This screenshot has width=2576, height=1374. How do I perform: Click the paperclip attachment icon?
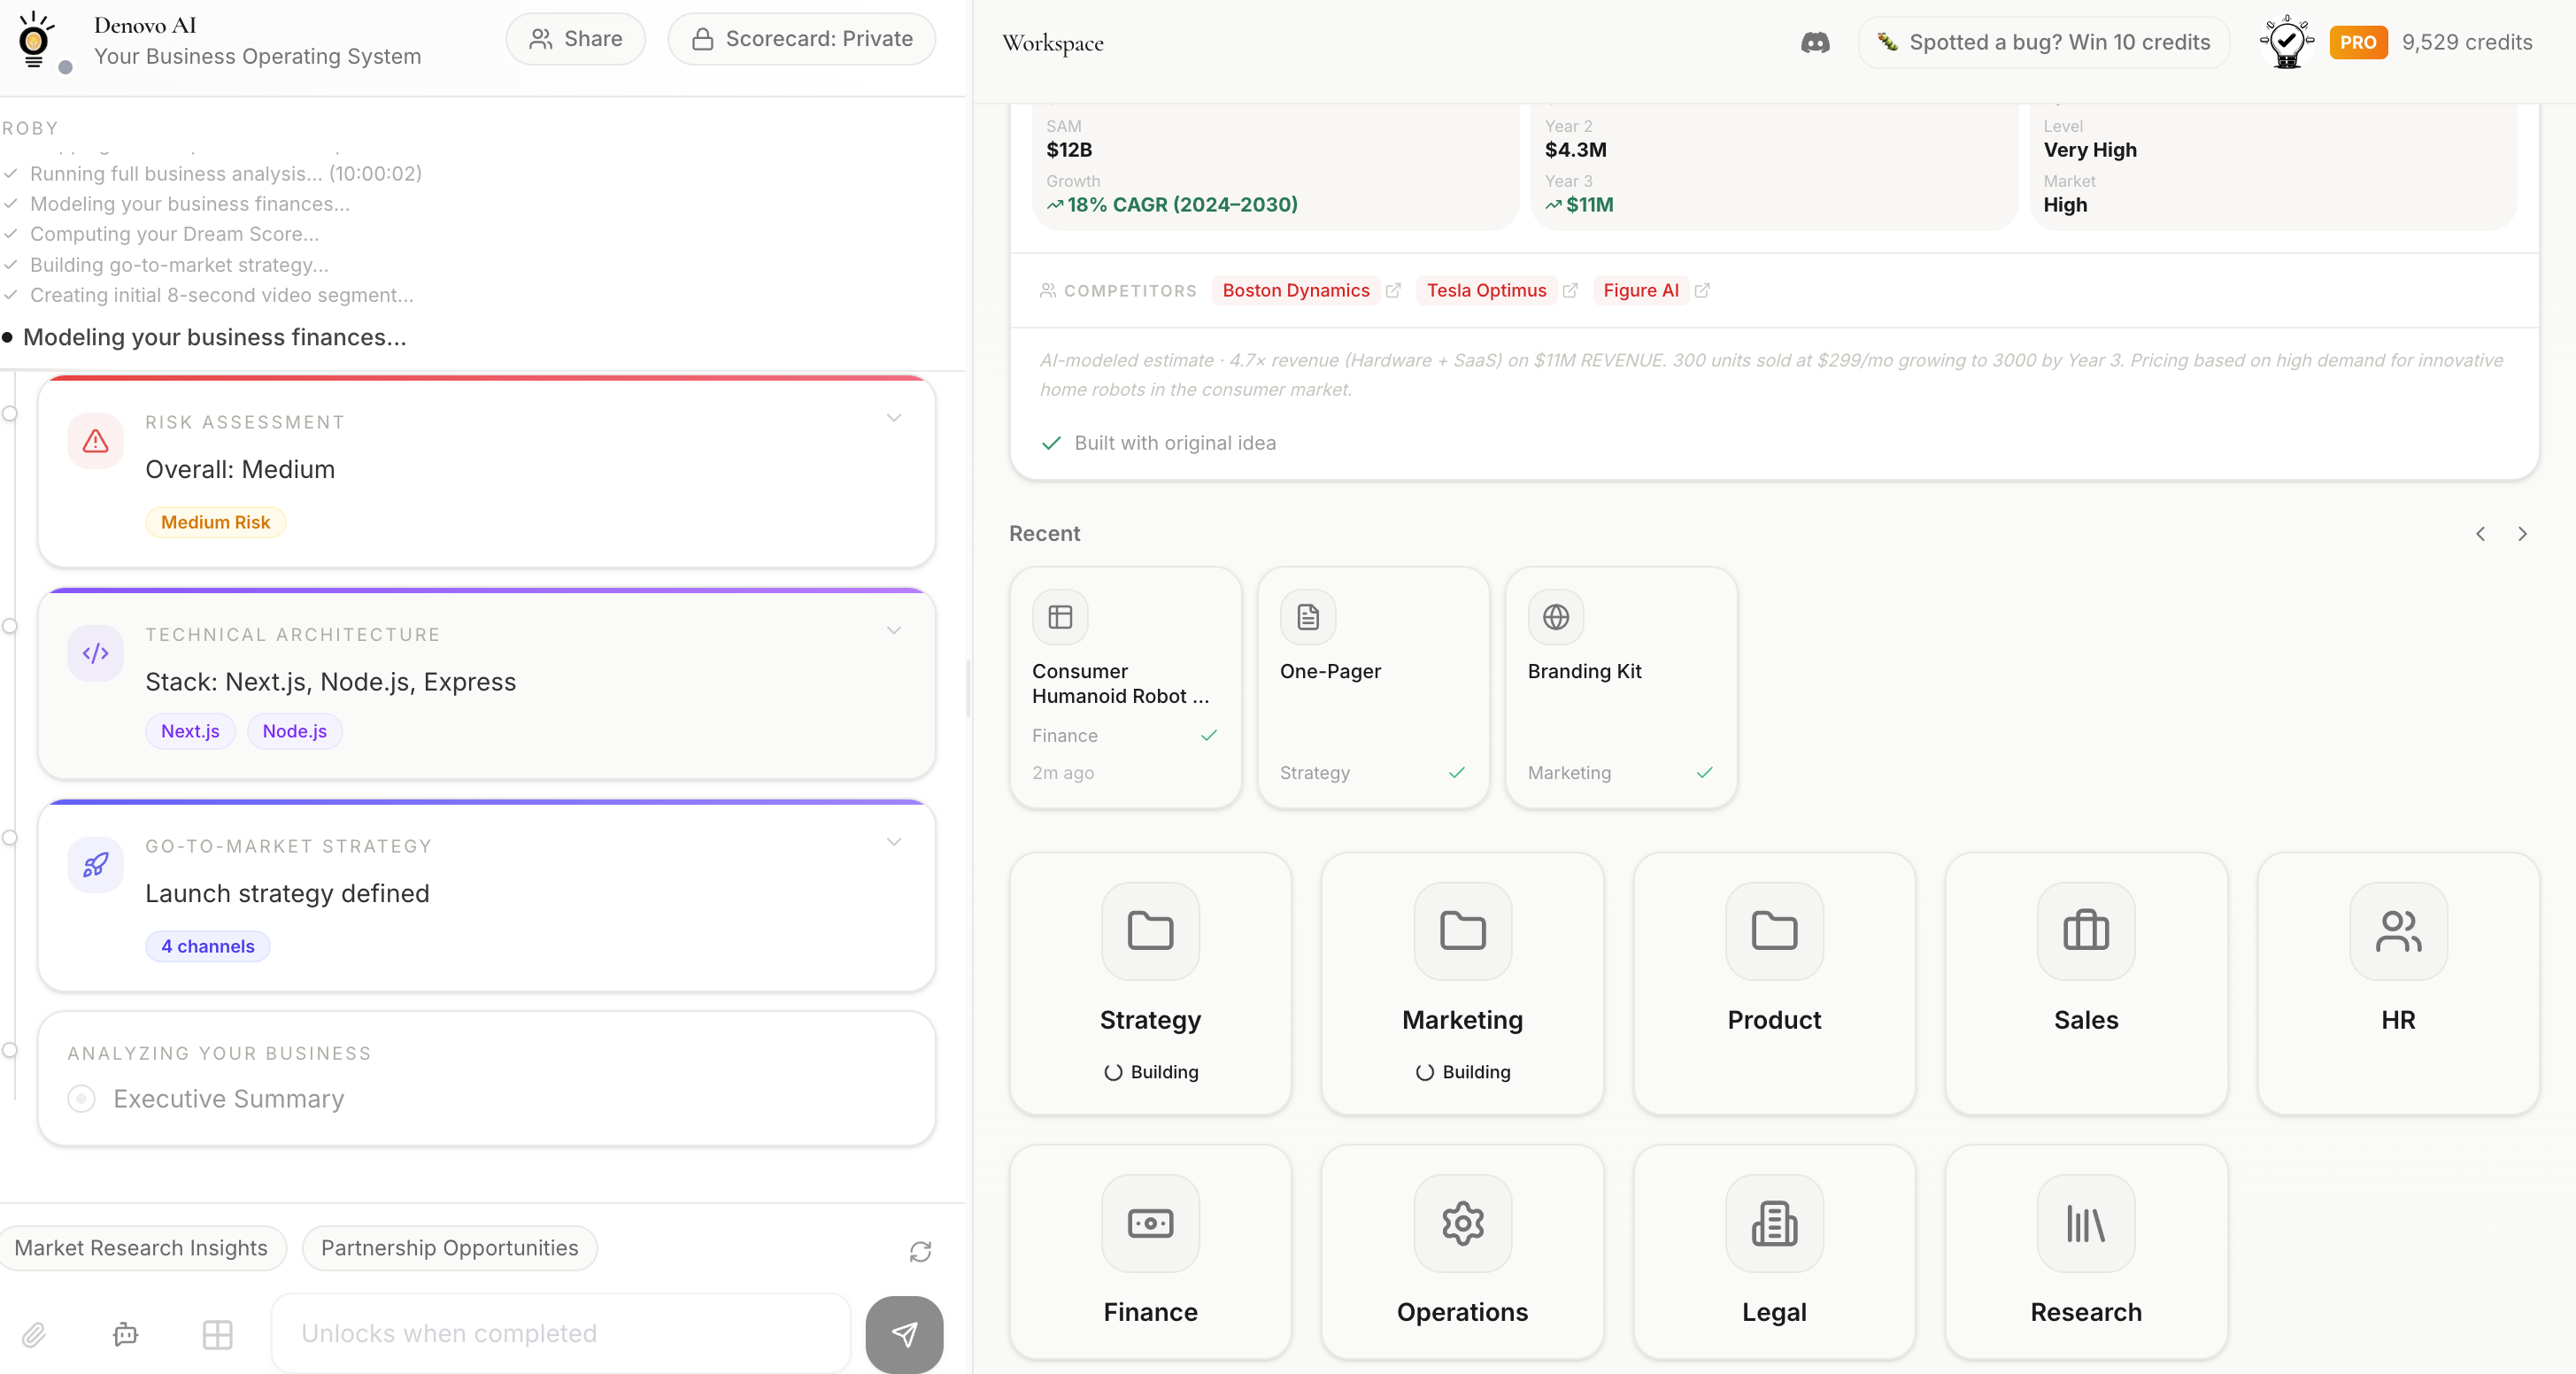(34, 1334)
